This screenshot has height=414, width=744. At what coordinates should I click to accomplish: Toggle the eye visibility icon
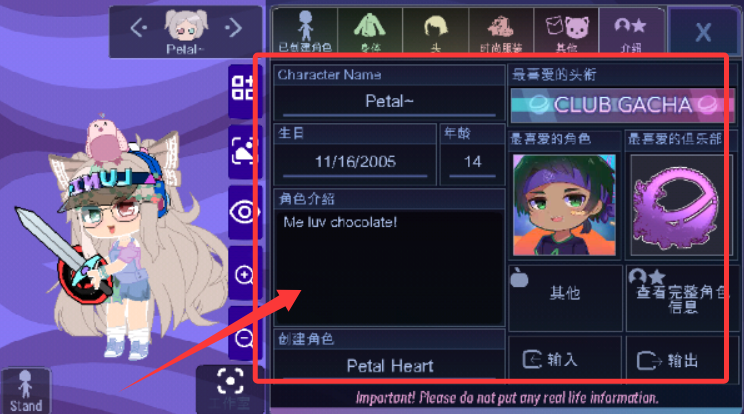243,212
